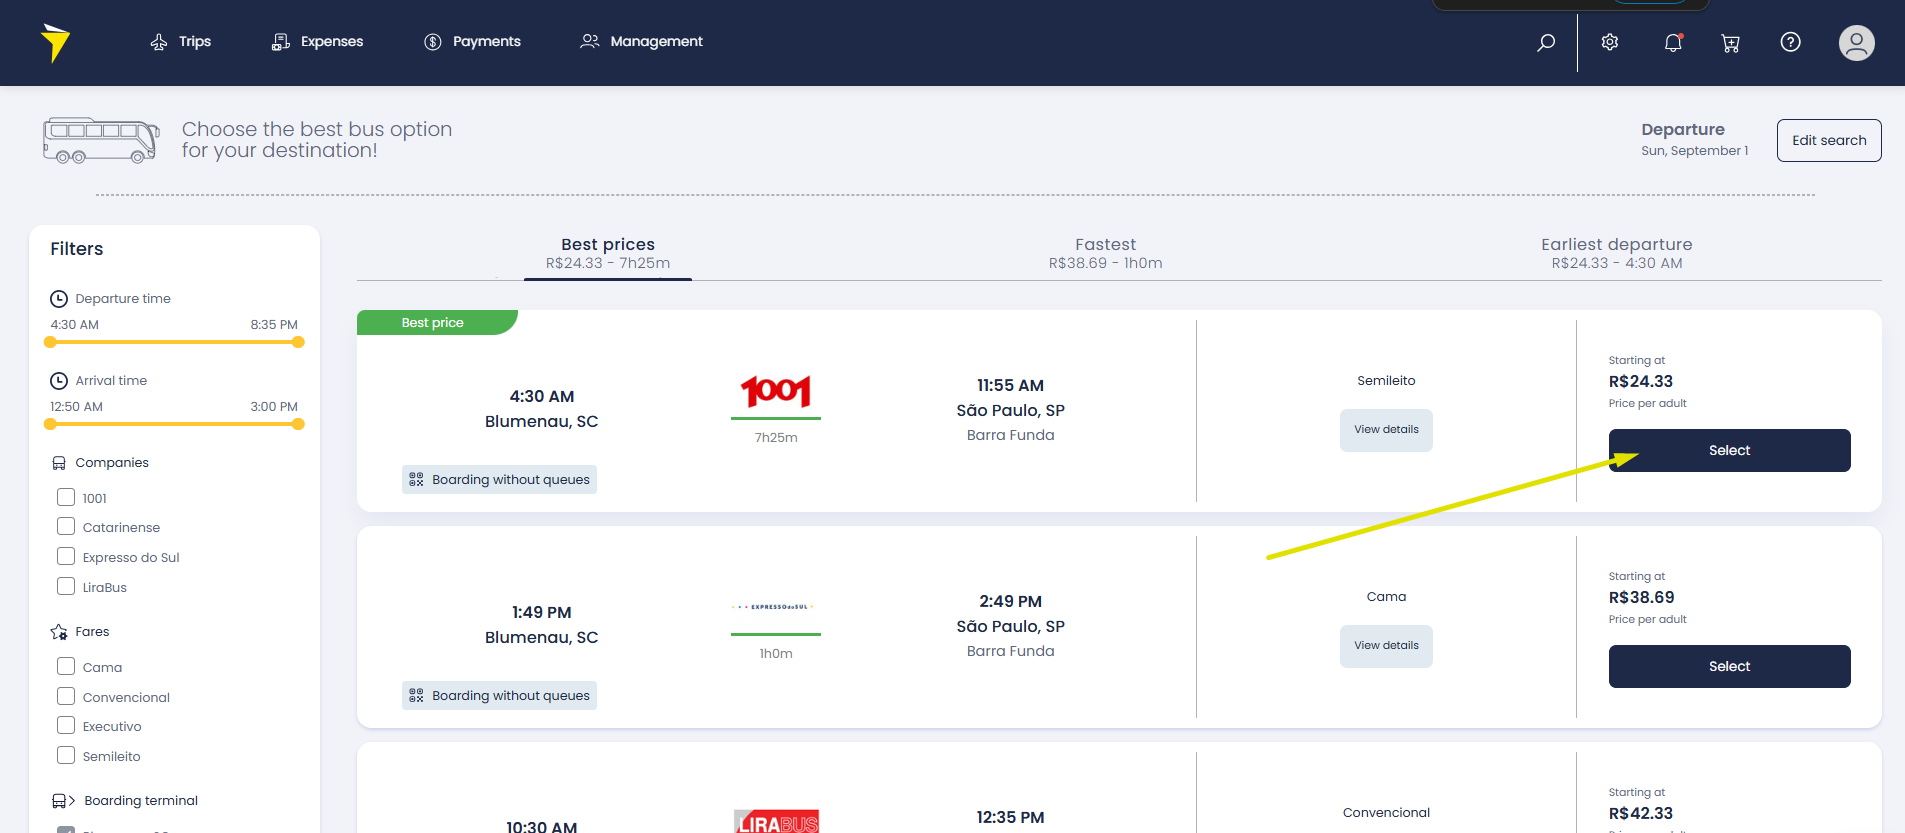Click the 1h0m trip duration

tap(776, 654)
